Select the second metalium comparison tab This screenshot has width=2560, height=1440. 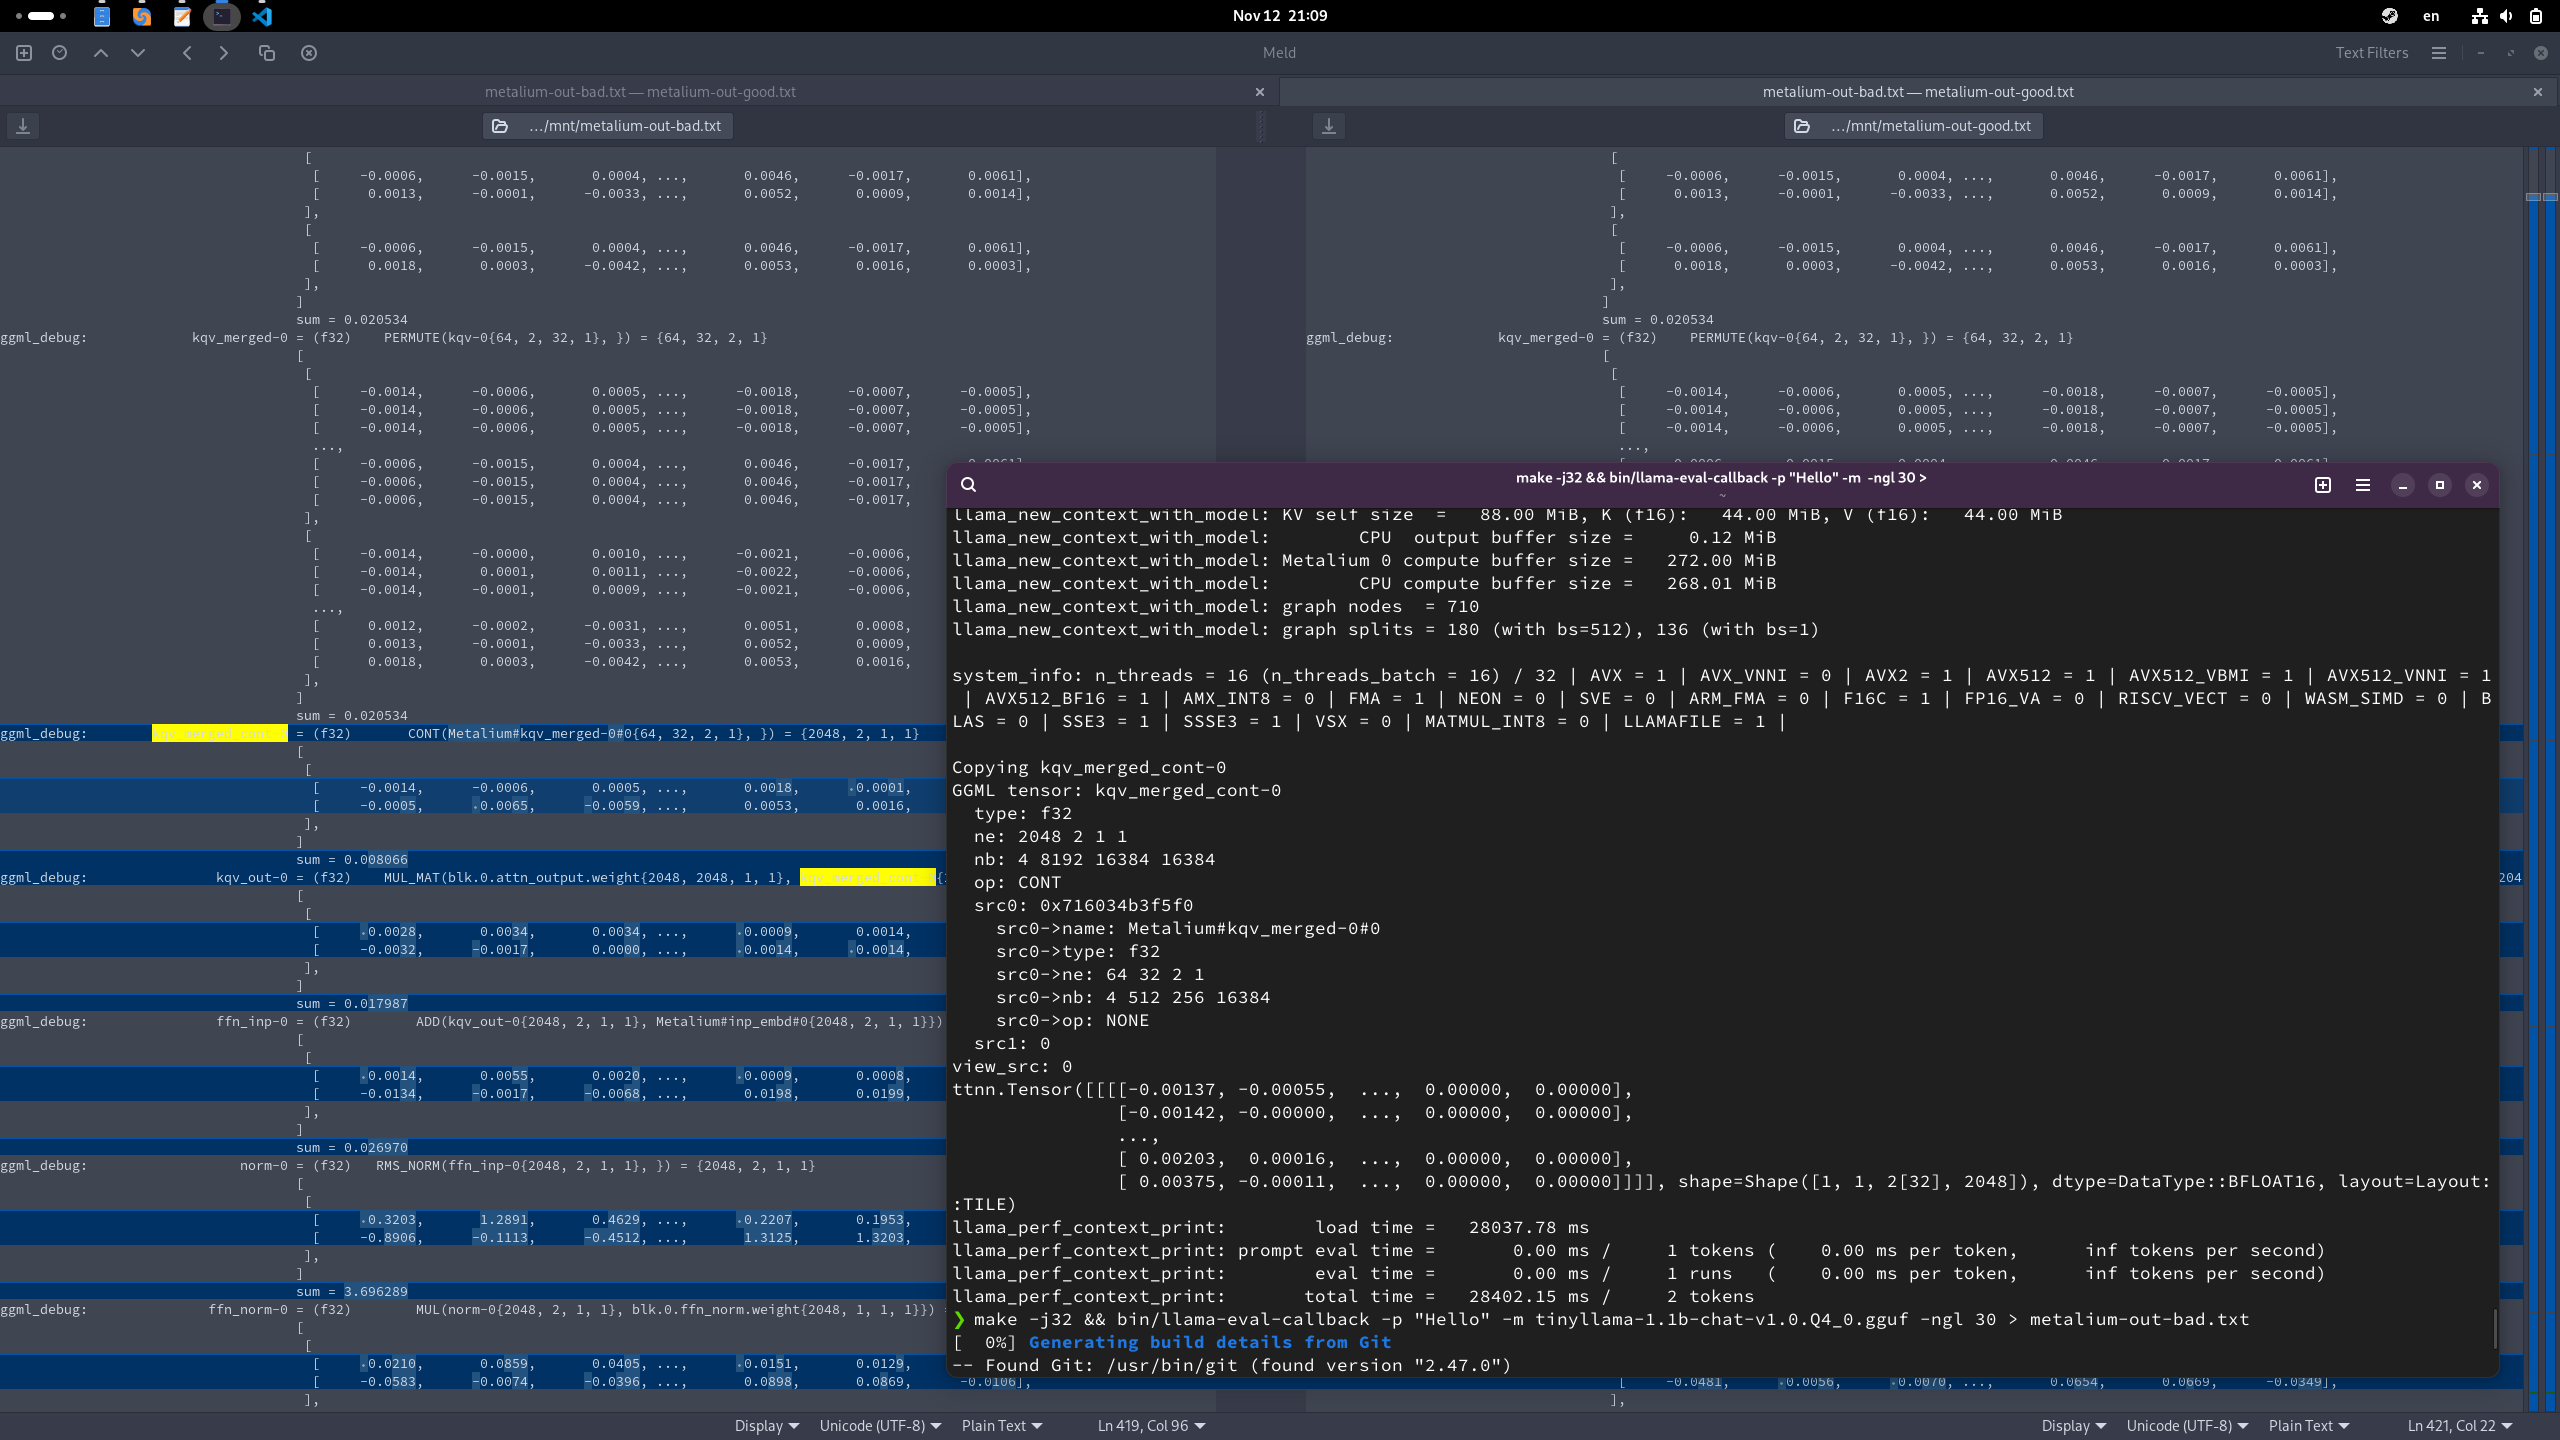[1917, 92]
